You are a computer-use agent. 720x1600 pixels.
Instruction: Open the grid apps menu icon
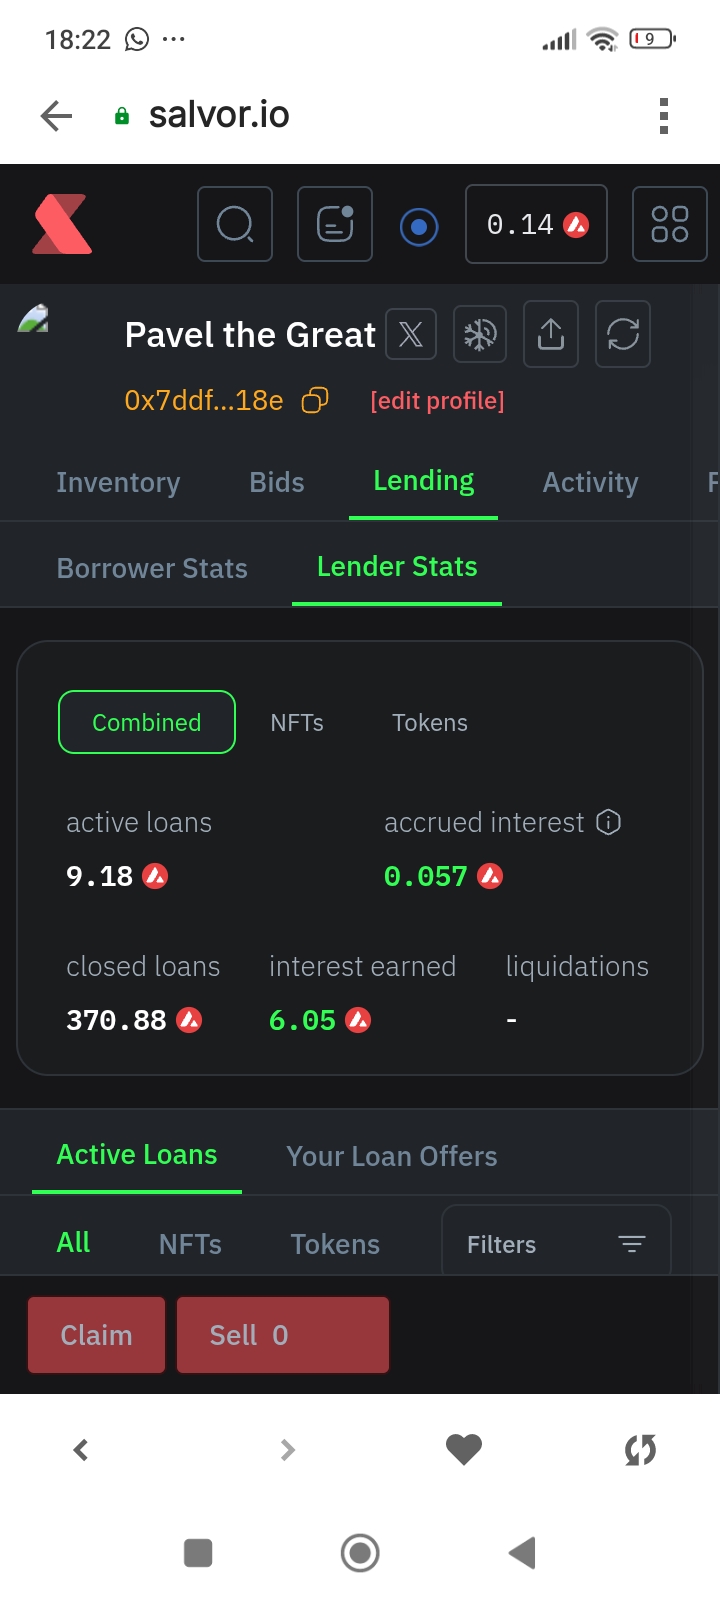tap(669, 224)
